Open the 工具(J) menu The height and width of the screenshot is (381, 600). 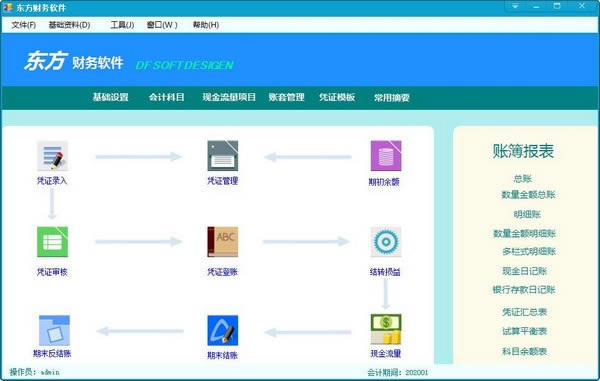point(122,25)
